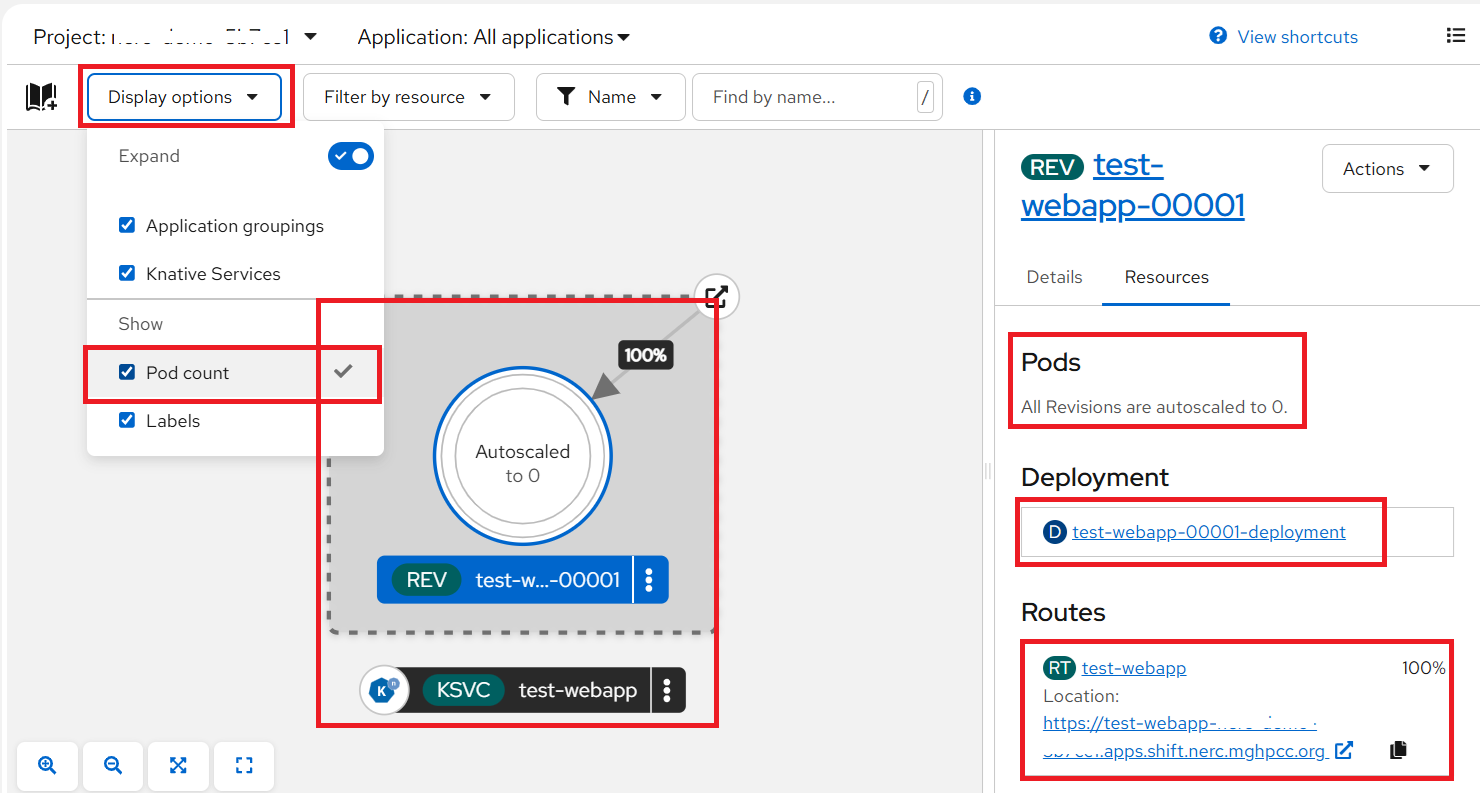
Task: Open the Filter by resource dropdown
Action: tap(408, 97)
